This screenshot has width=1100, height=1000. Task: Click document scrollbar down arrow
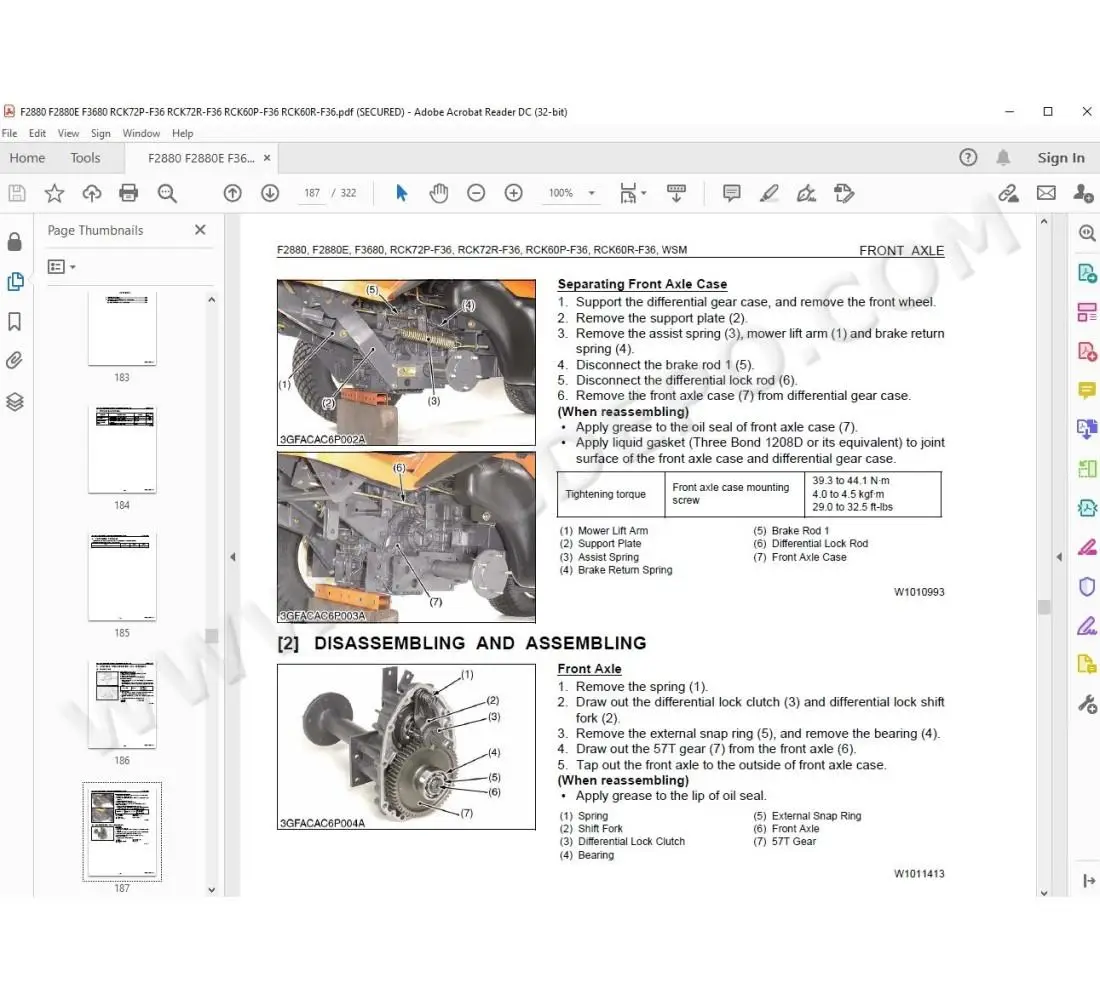1044,893
